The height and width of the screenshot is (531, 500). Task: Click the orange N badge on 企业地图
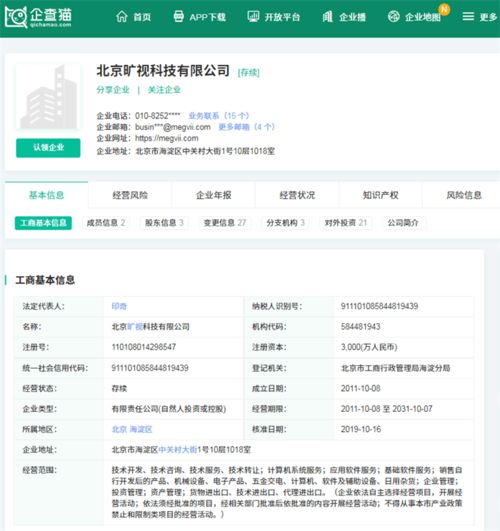click(x=444, y=9)
